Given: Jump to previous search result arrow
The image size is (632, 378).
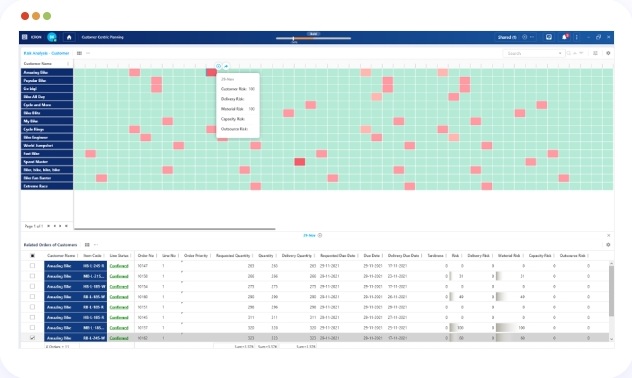Looking at the screenshot, I should (x=575, y=53).
